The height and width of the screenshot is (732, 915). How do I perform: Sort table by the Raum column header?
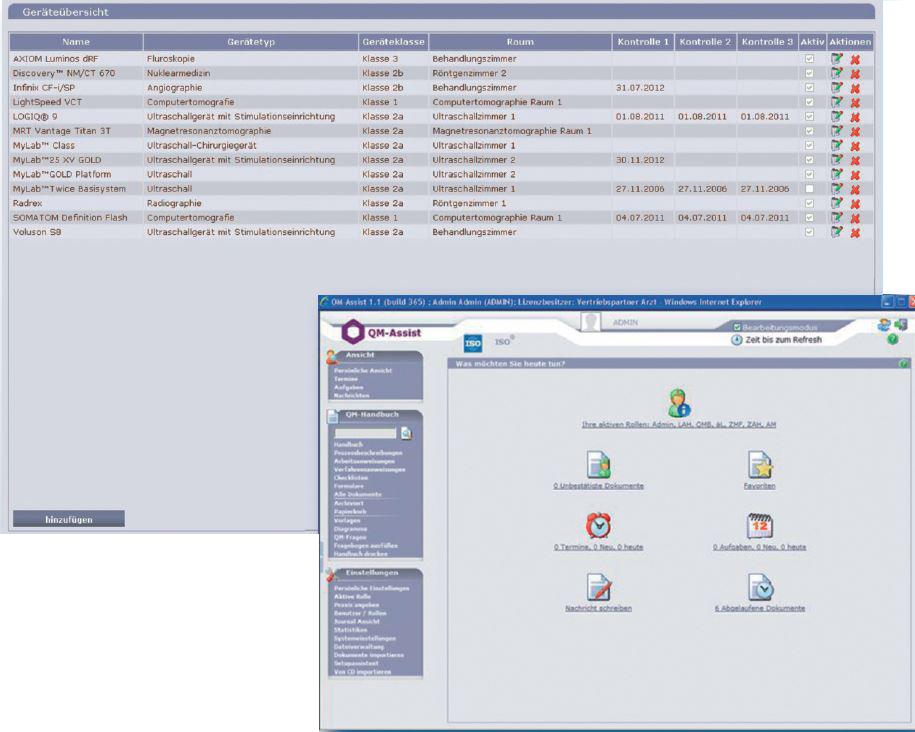tap(520, 42)
